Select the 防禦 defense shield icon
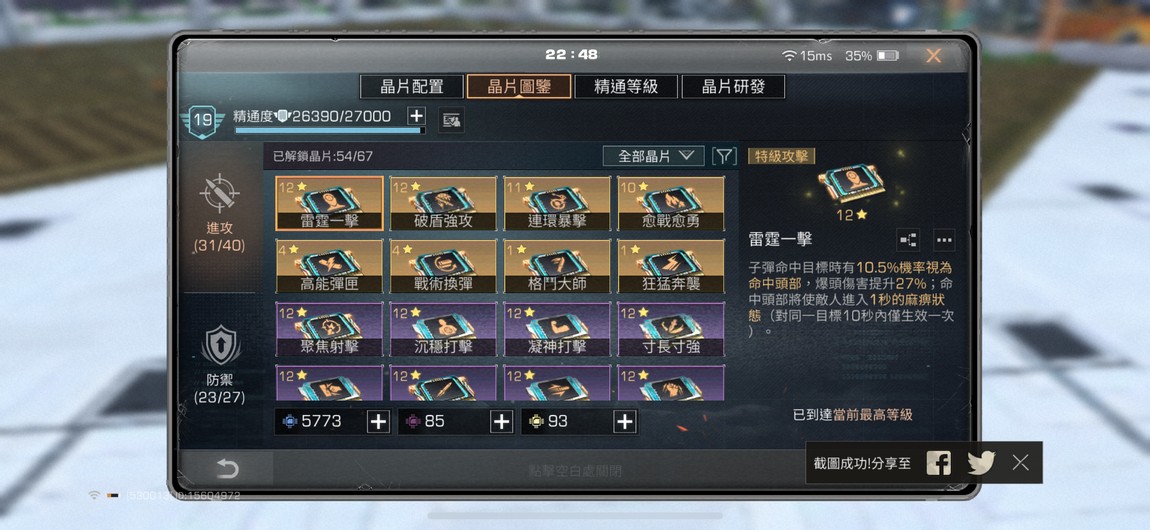The image size is (1150, 530). tap(220, 346)
